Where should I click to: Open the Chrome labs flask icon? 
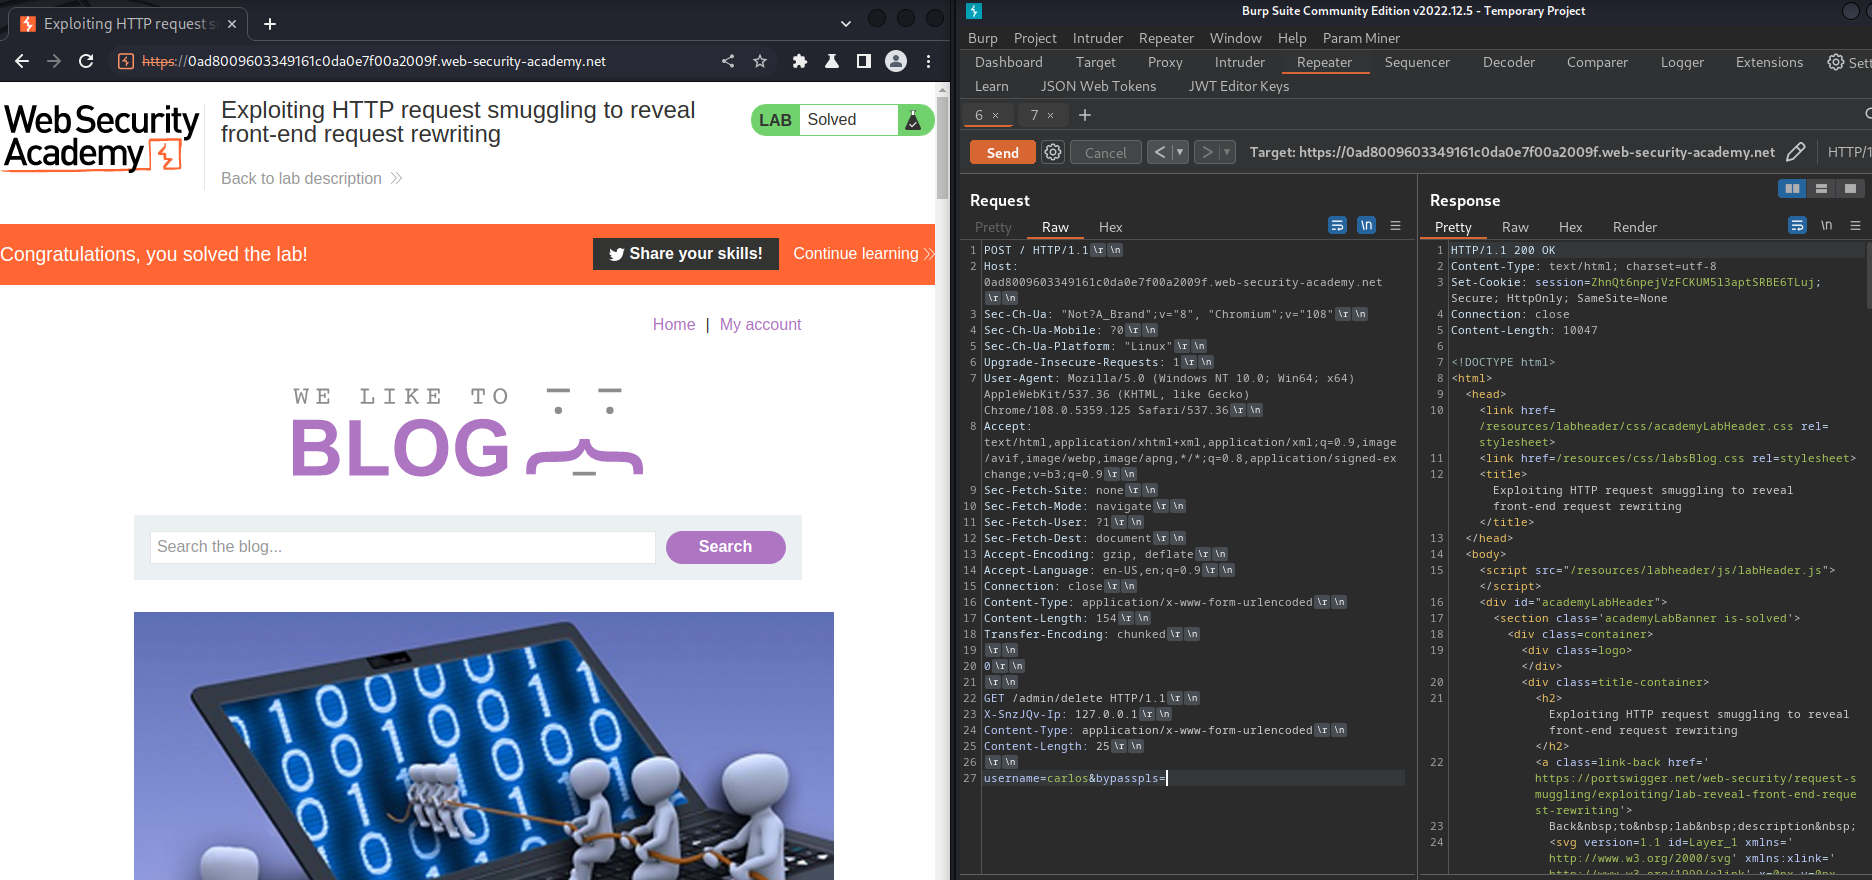(832, 61)
